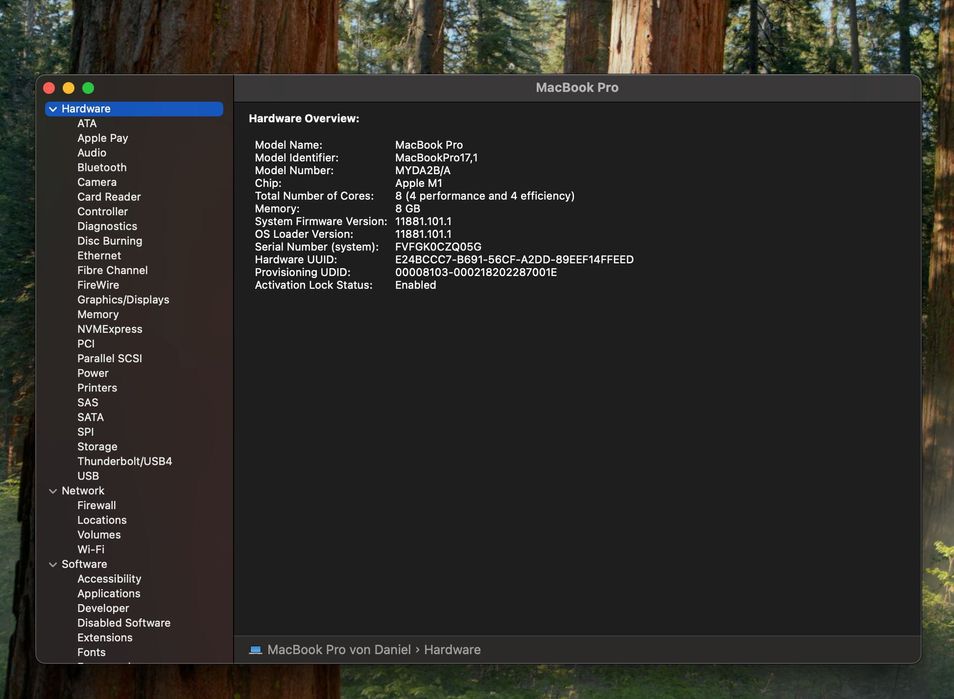This screenshot has width=954, height=699.
Task: Select Fonts in the sidebar
Action: click(91, 652)
